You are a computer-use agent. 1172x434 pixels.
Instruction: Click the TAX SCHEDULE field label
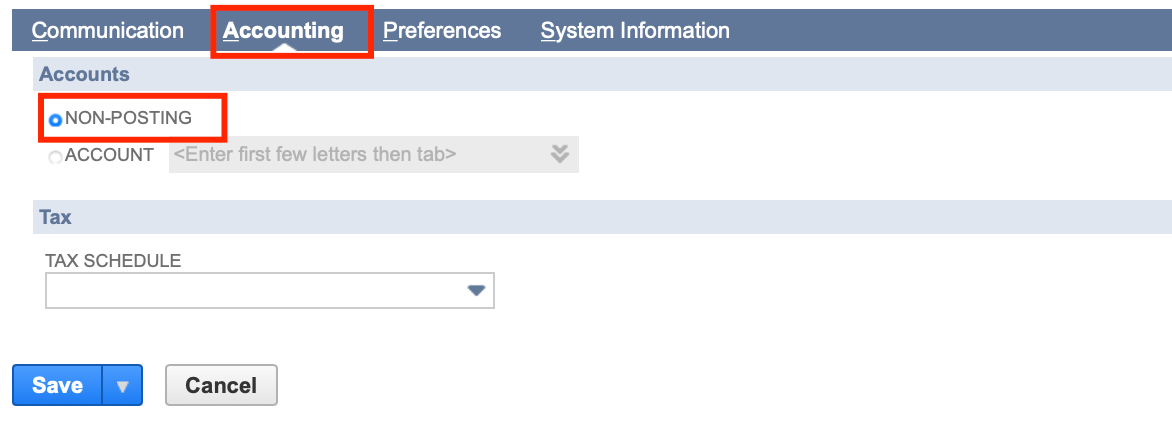113,260
